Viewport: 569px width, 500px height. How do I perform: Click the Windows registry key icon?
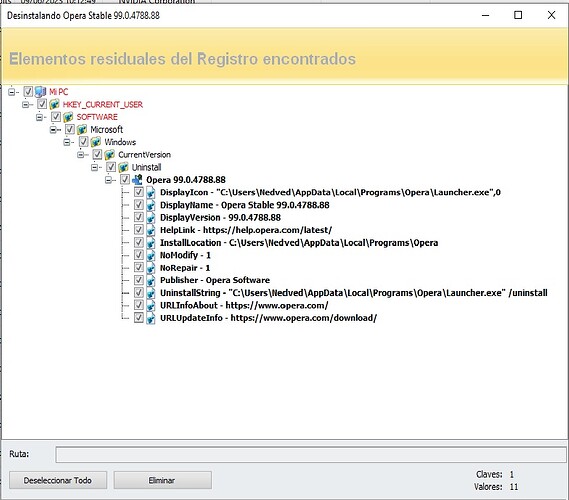tap(96, 142)
